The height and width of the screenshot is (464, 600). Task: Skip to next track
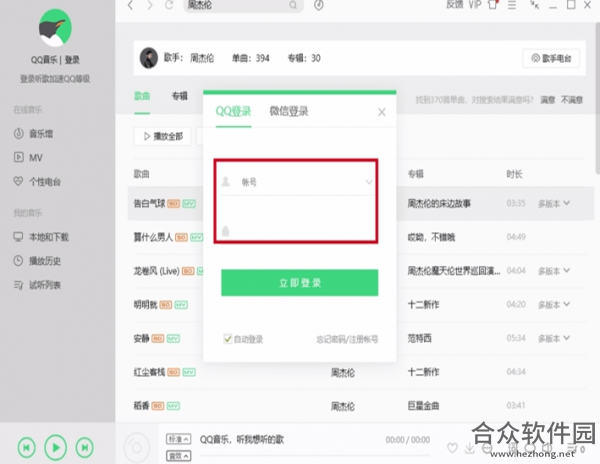(85, 448)
